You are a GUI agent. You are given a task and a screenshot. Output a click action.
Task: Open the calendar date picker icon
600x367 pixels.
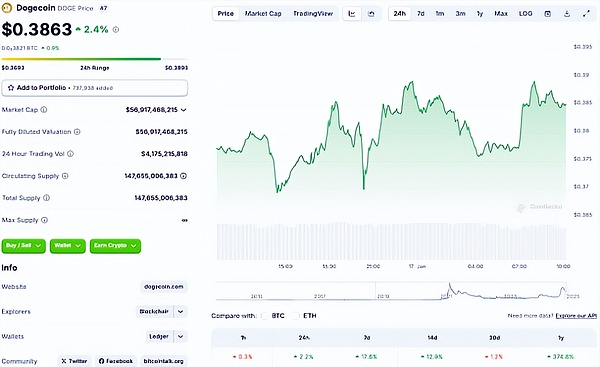[548, 14]
